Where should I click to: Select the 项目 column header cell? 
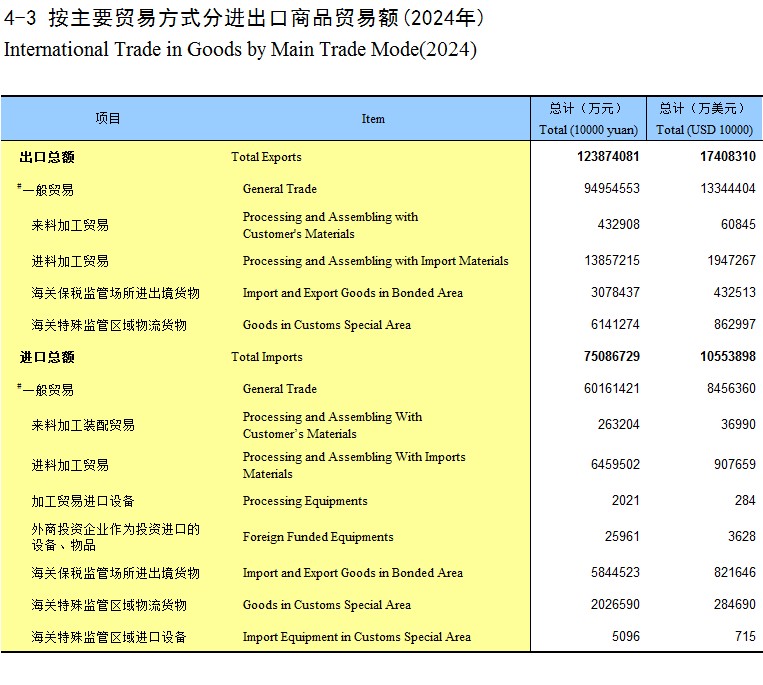(108, 118)
